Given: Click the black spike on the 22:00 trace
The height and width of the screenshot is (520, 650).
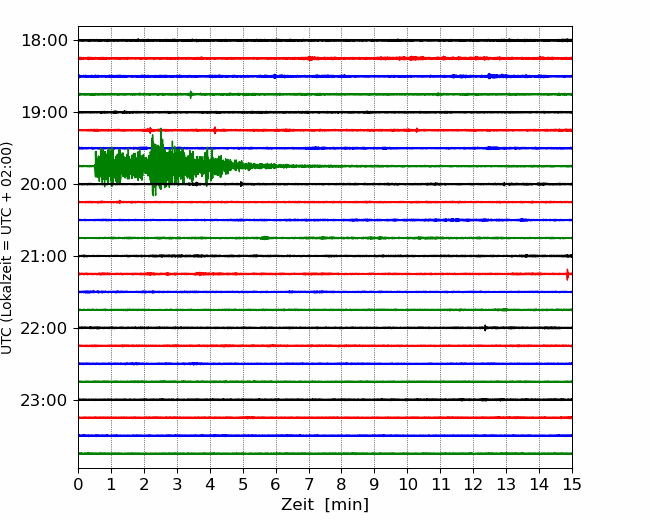Looking at the screenshot, I should 485,328.
